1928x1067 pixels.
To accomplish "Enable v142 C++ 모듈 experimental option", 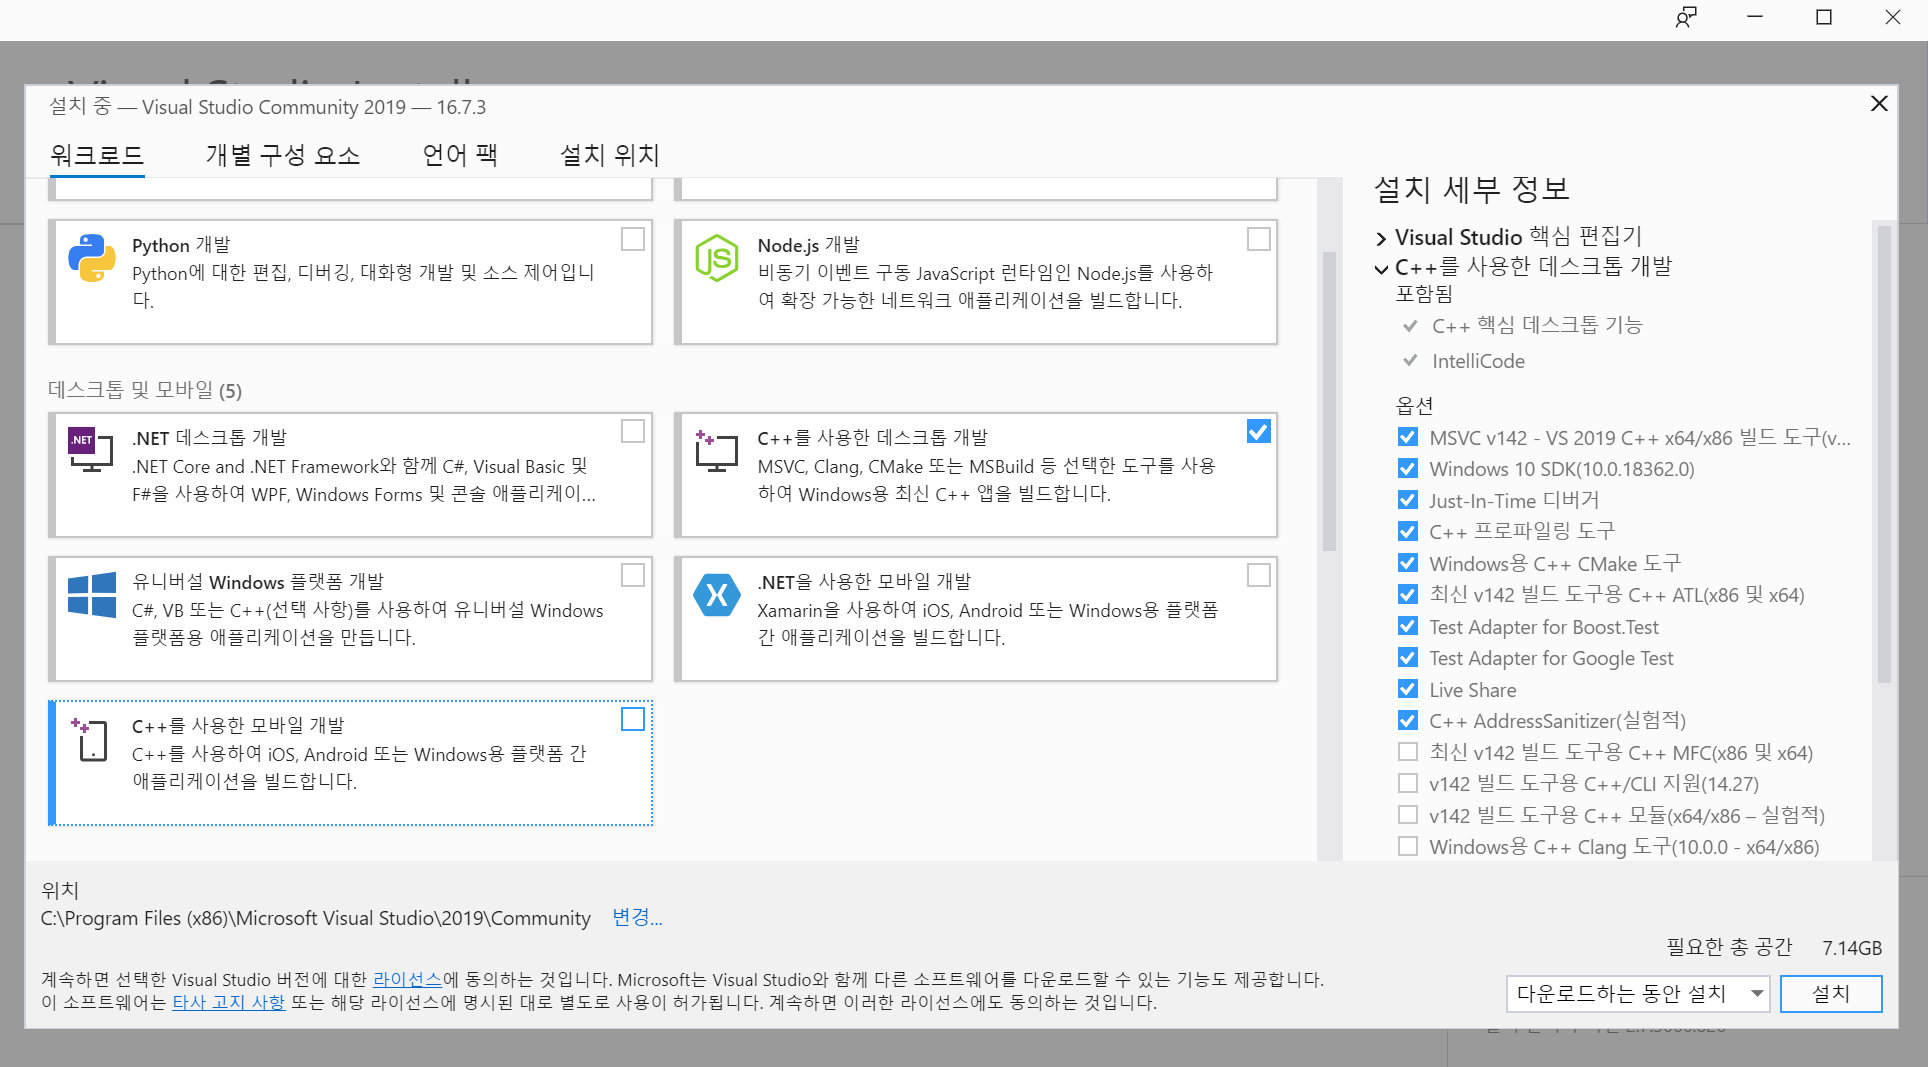I will point(1408,815).
